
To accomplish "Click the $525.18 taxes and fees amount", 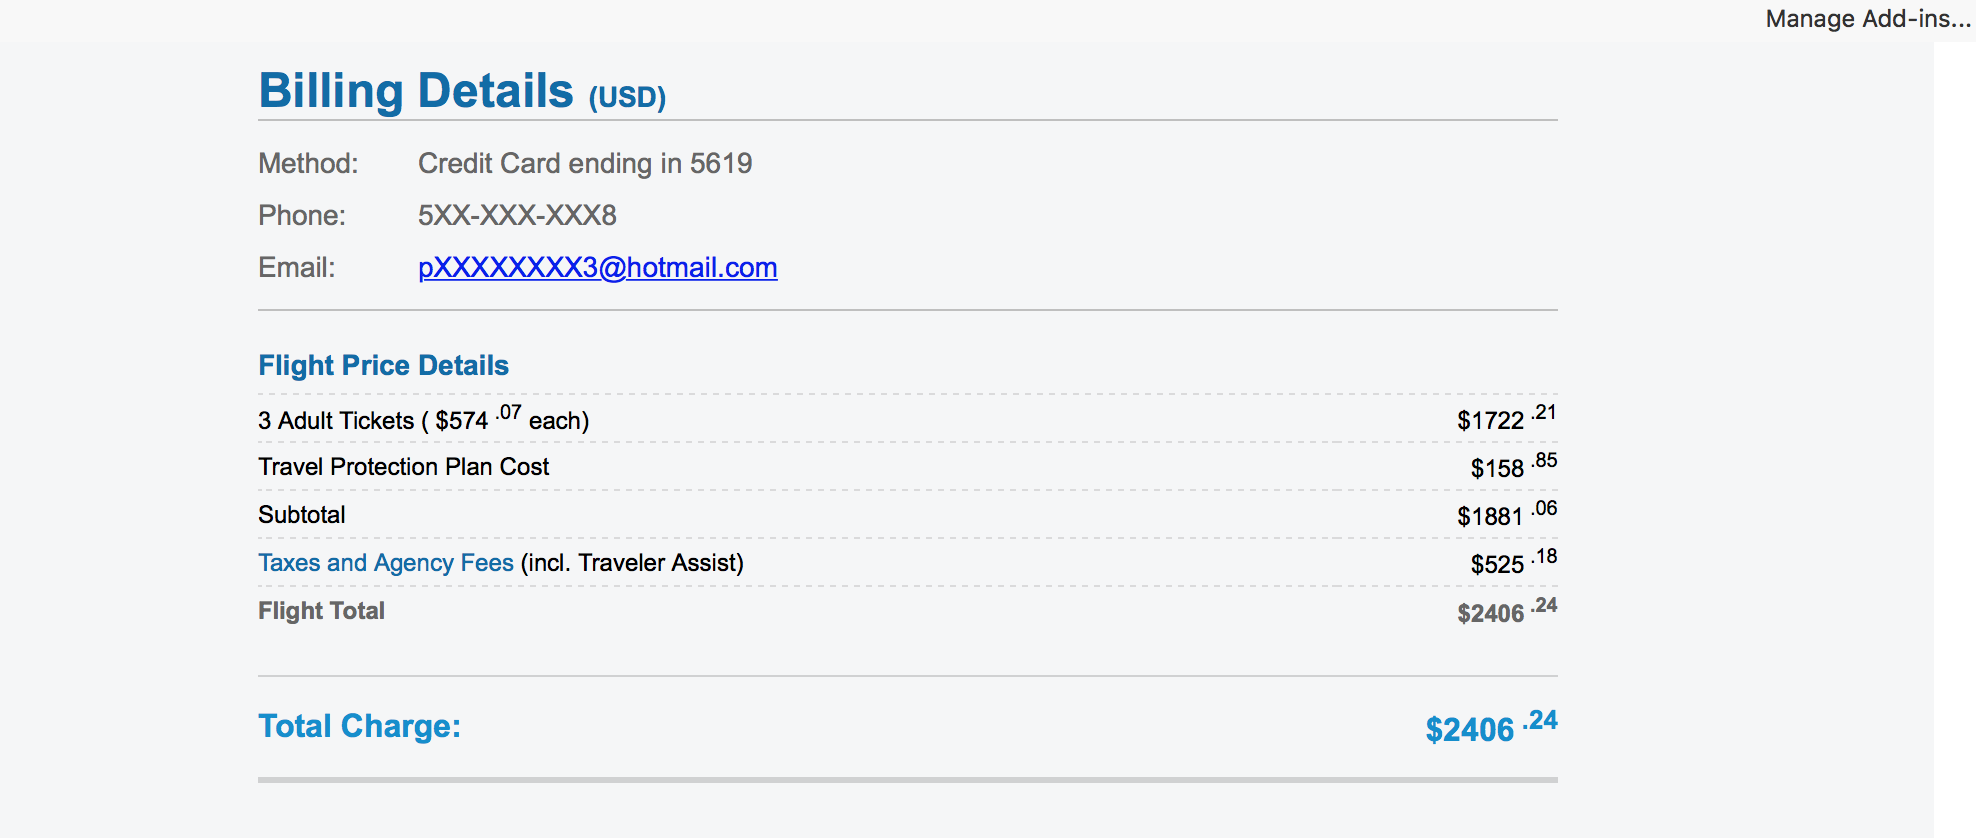I will point(1512,563).
